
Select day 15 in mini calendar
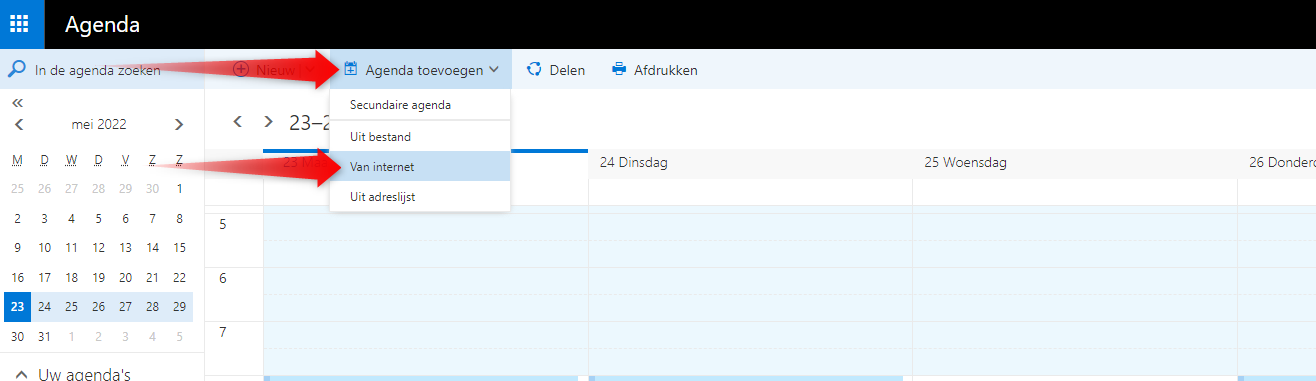point(179,247)
